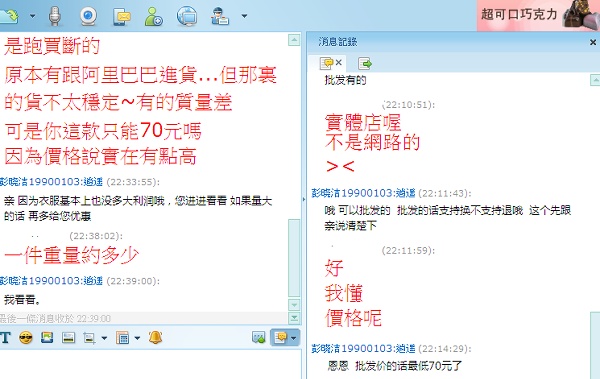
Task: Export the chat history with arrow icon
Action: coord(365,63)
